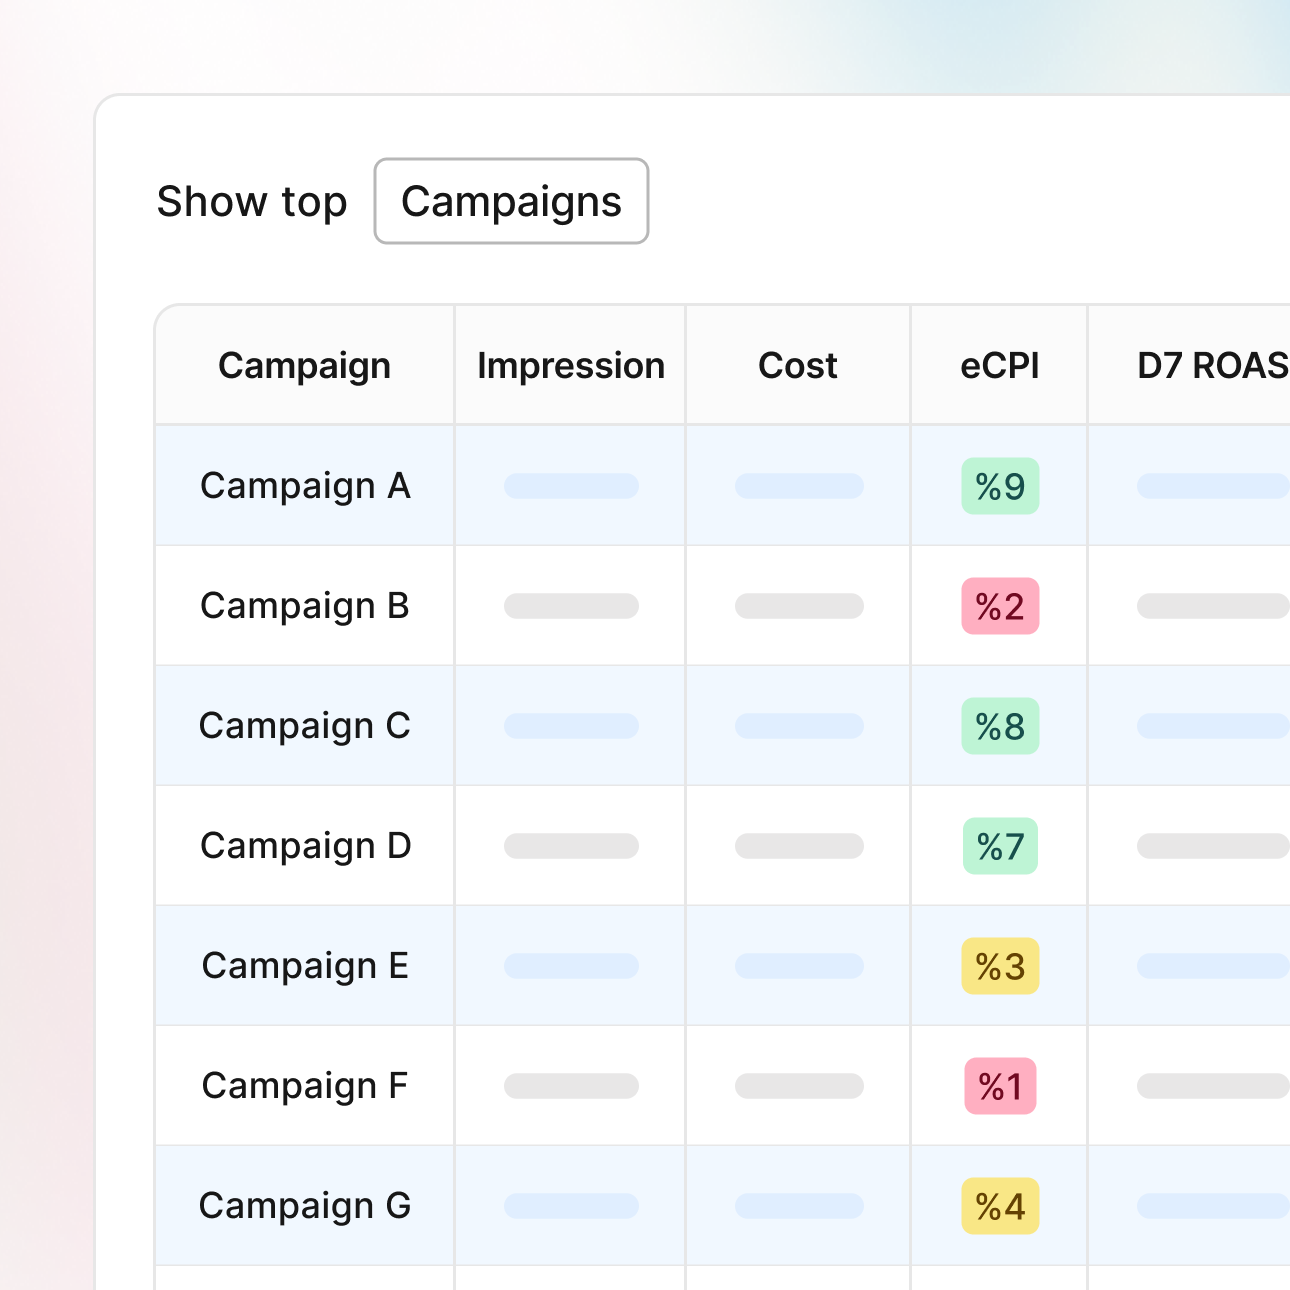Click the green %9 eCPI badge

(x=999, y=486)
